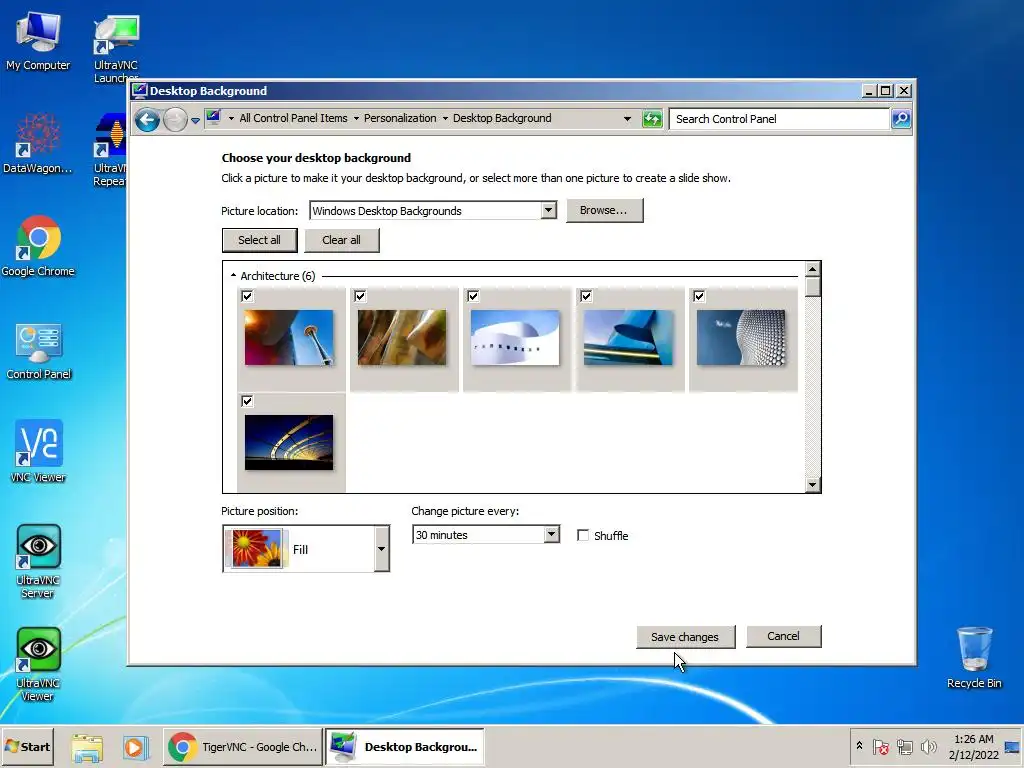Select the white curved building thumbnail

tap(515, 338)
